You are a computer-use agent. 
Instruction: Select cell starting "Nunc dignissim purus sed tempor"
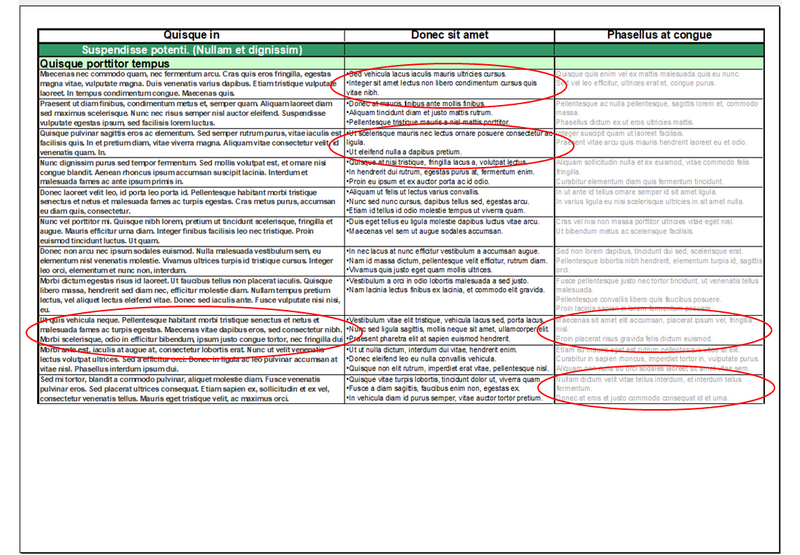pyautogui.click(x=191, y=172)
